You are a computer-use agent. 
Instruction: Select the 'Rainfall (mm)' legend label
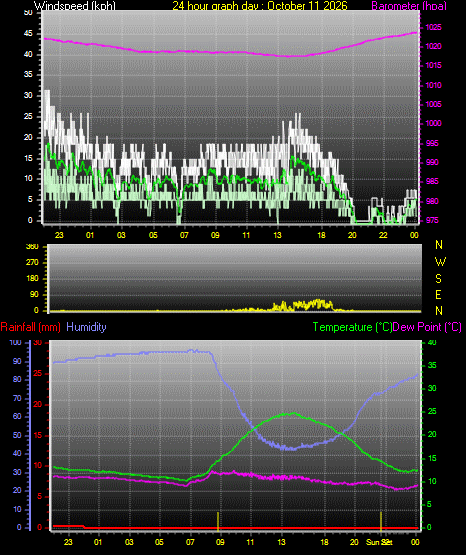pyautogui.click(x=30, y=327)
